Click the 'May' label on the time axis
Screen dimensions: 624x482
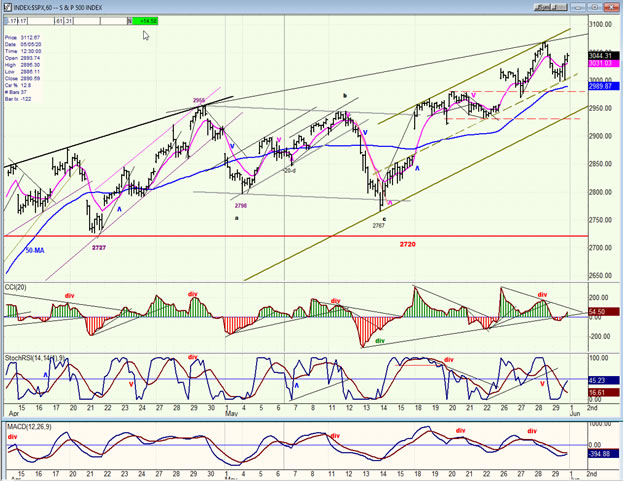coord(231,414)
